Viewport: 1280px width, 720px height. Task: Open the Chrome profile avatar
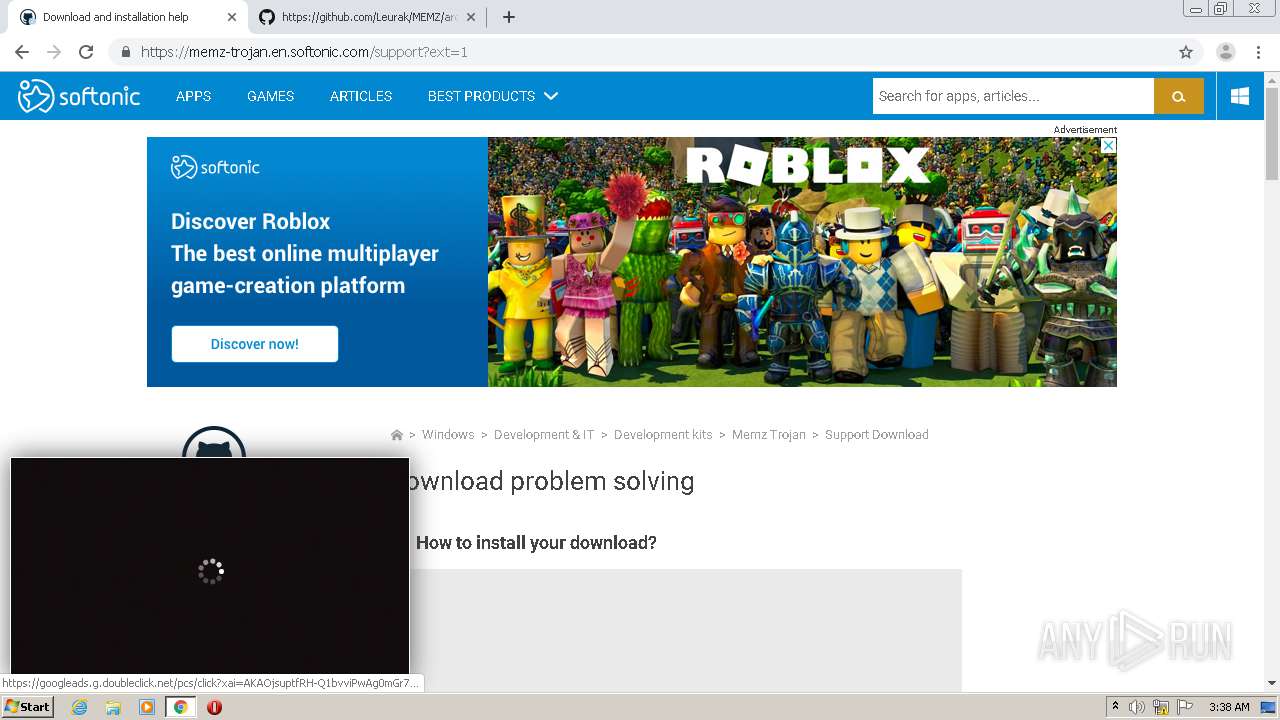[x=1225, y=52]
